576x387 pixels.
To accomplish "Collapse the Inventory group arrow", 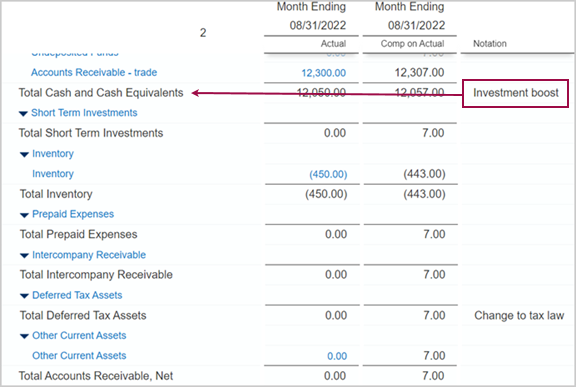I will pos(24,155).
